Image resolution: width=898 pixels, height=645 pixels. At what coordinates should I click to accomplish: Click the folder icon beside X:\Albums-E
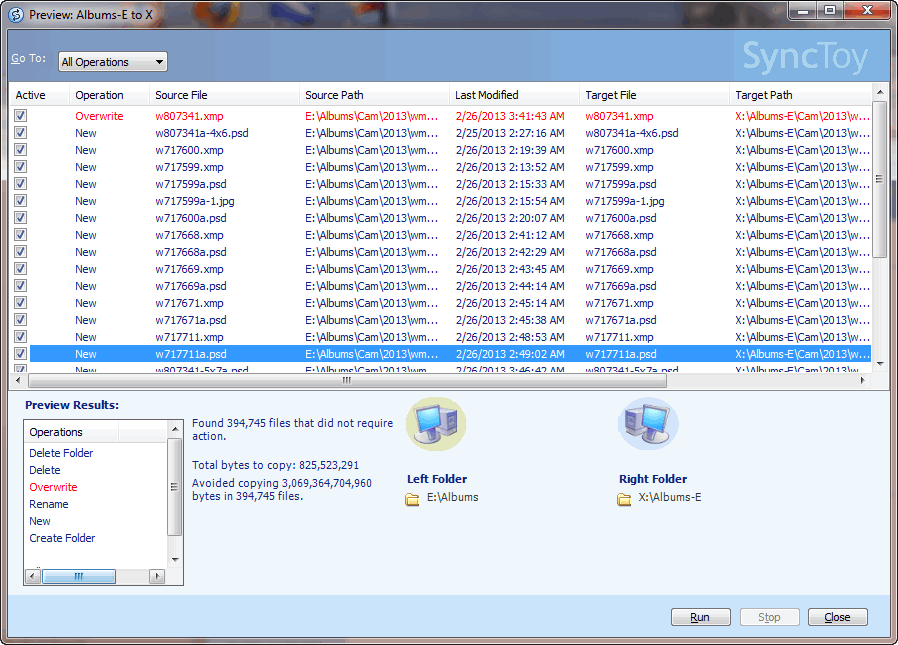tap(624, 499)
